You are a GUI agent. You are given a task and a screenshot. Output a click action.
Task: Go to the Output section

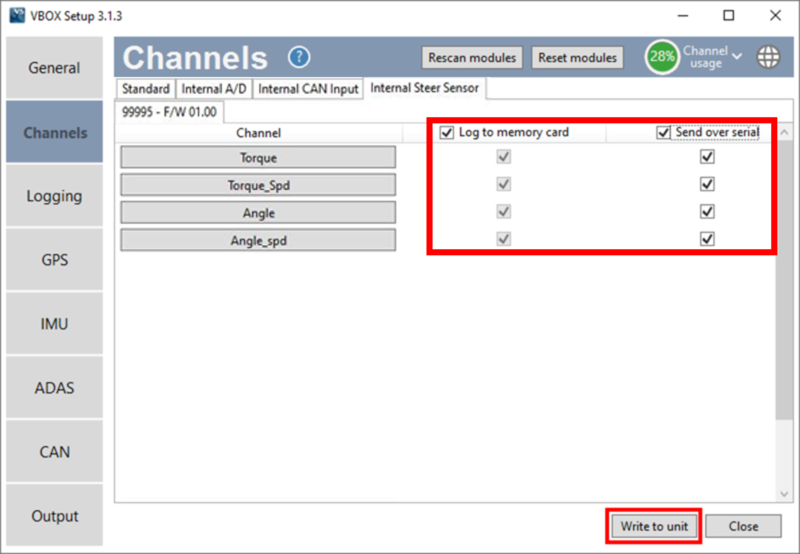(54, 516)
